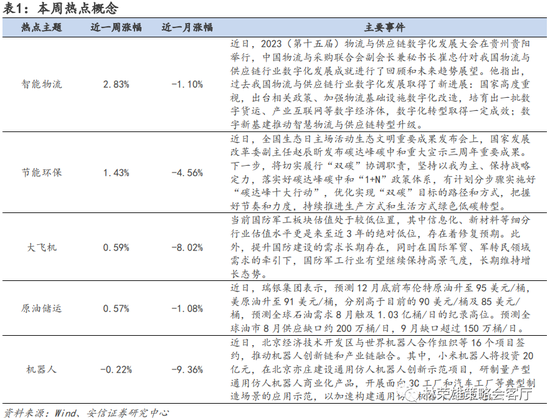
Task: Click the 2.83% weekly gain value
Action: coord(116,84)
